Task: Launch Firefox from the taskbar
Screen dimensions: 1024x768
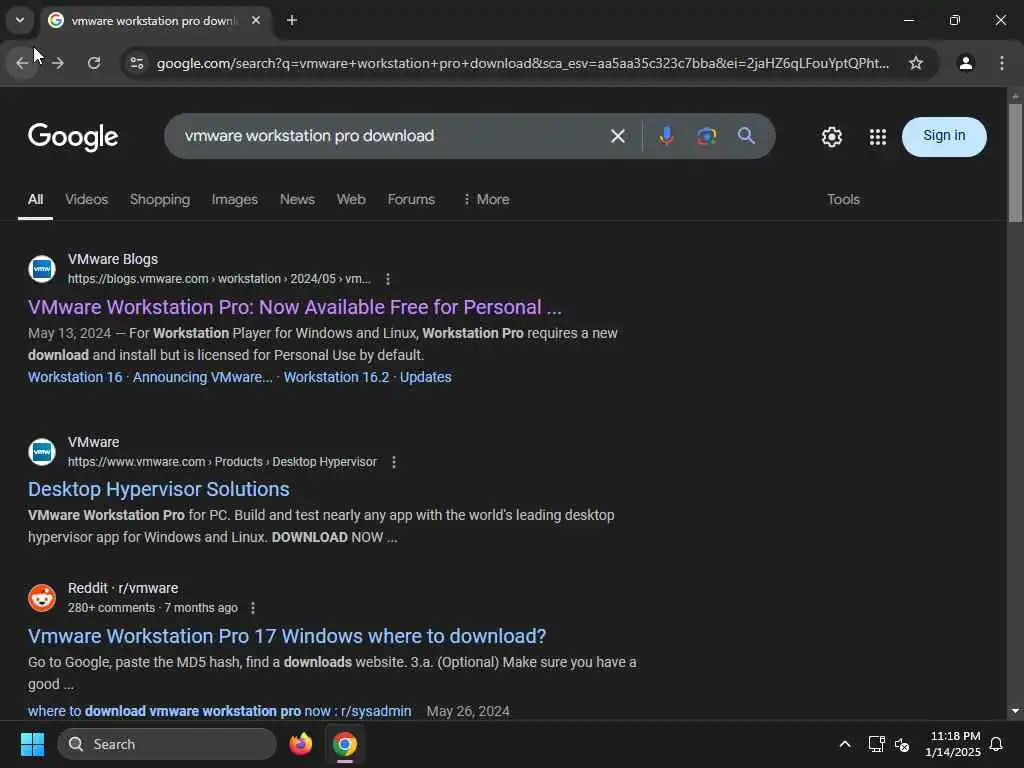Action: [300, 744]
